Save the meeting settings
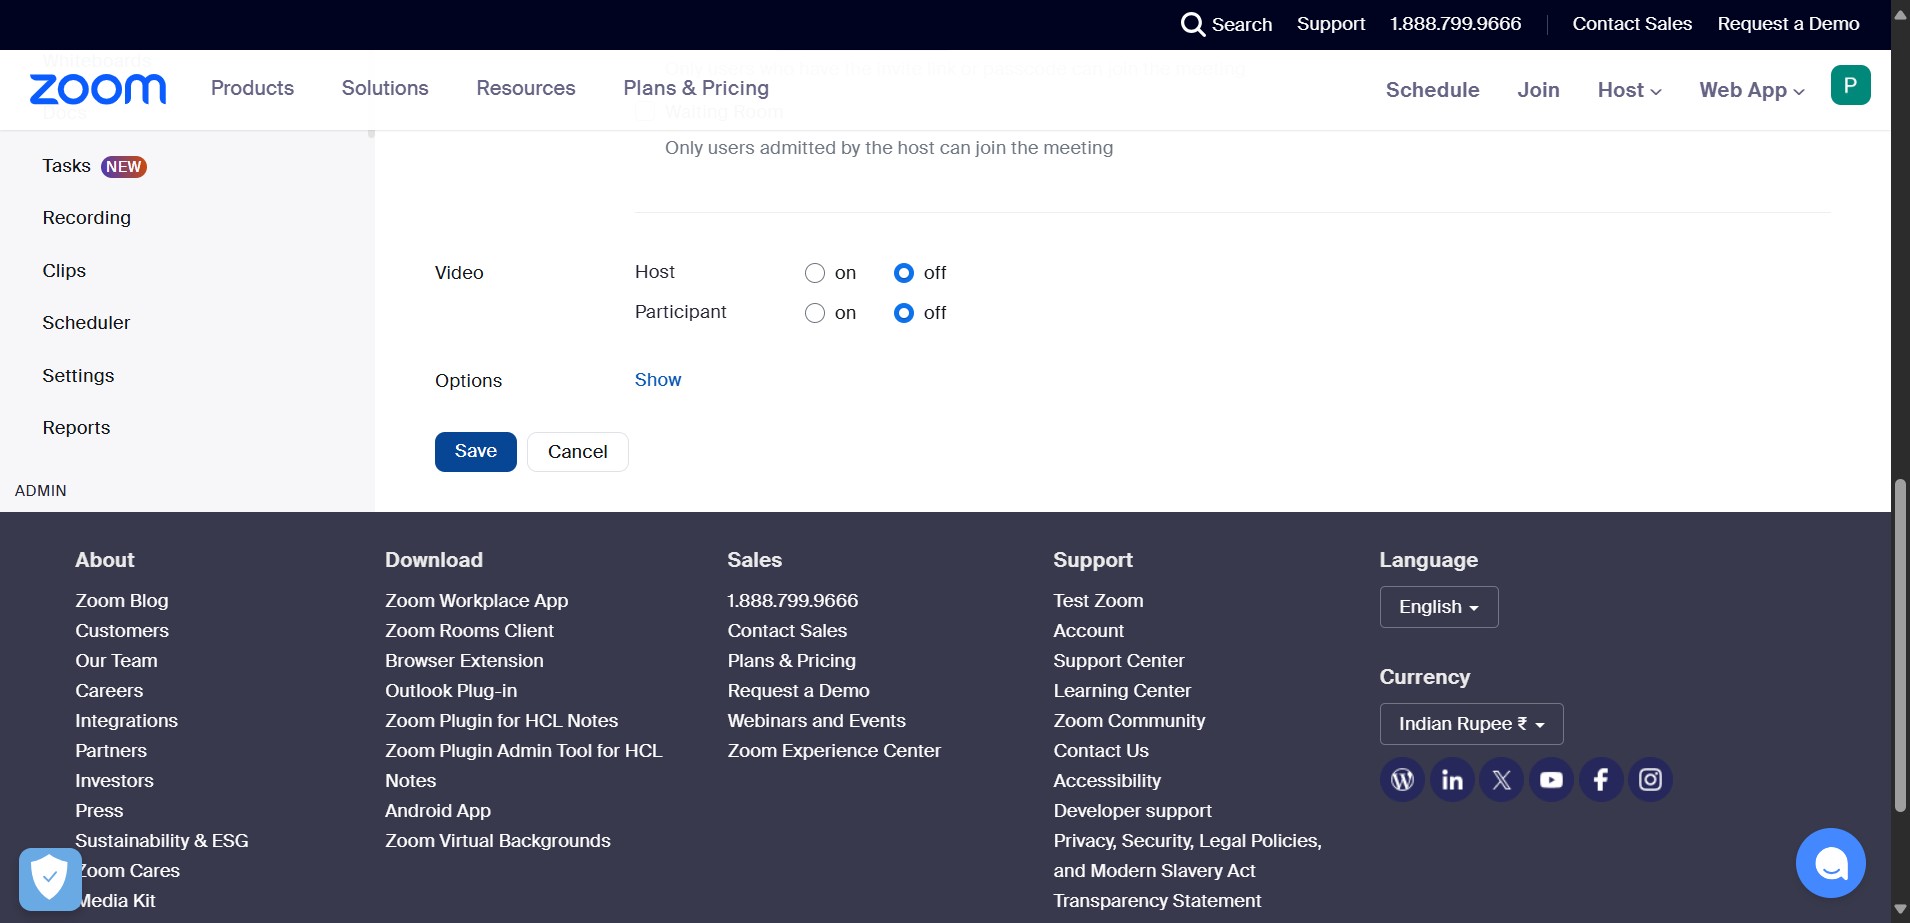This screenshot has width=1910, height=923. click(x=476, y=452)
